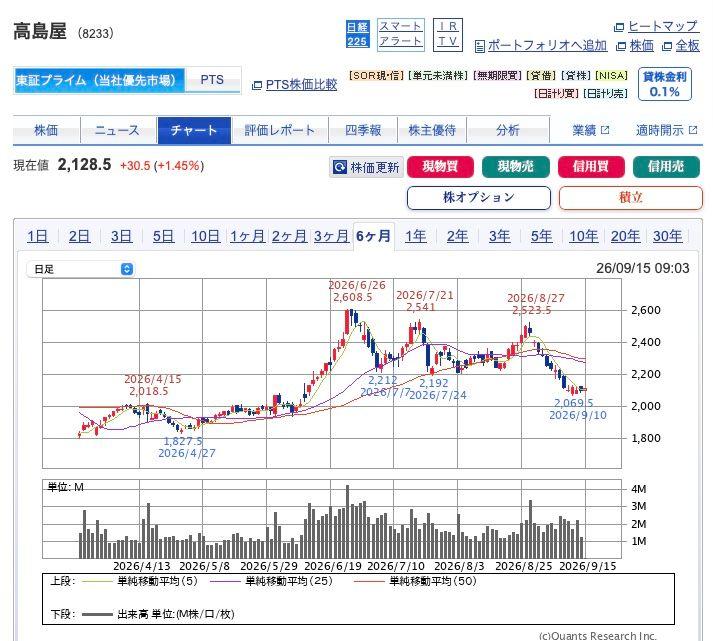Open the チャート tab
Image resolution: width=713 pixels, height=641 pixels.
(194, 130)
